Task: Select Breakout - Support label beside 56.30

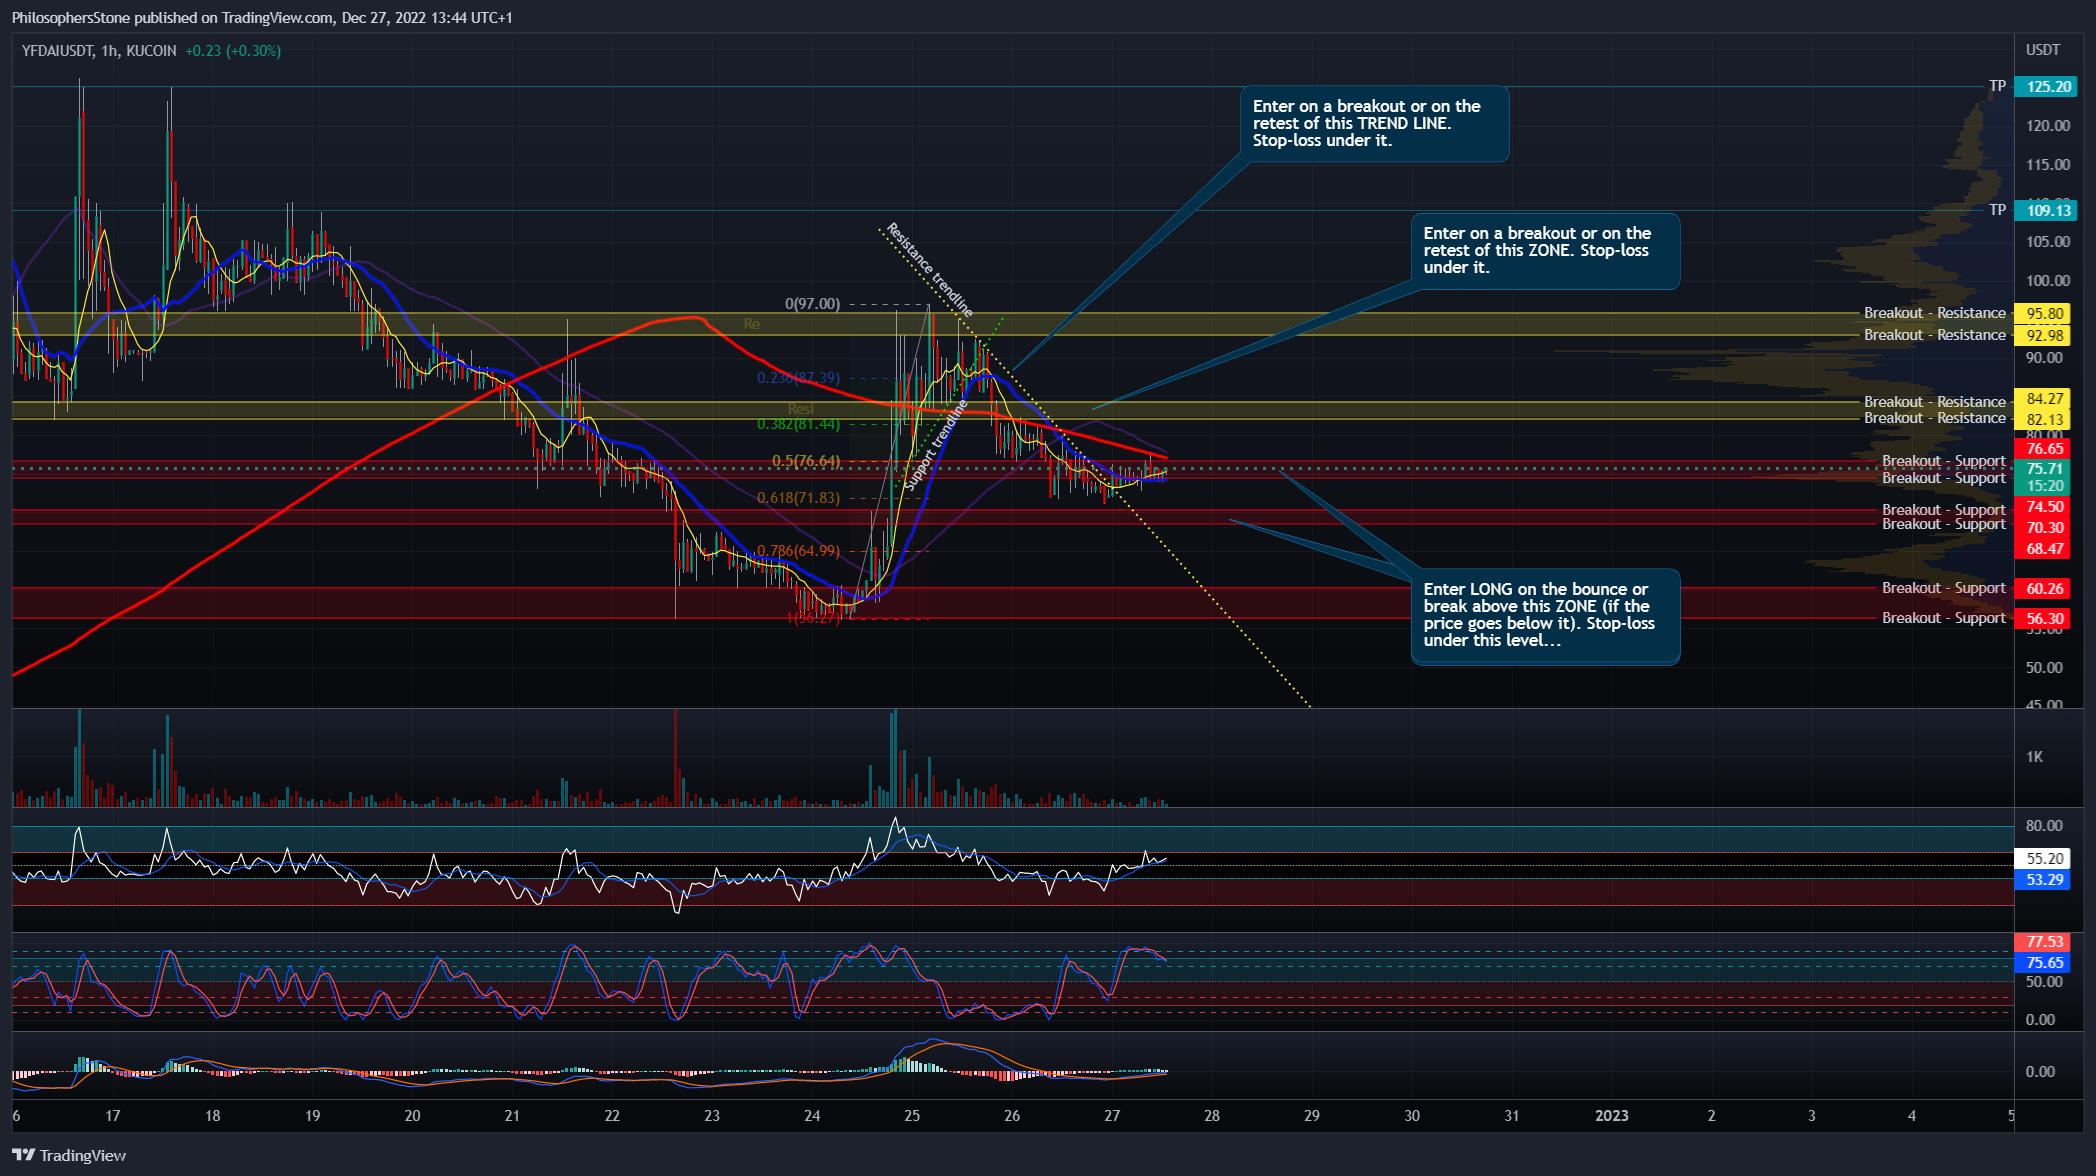Action: tap(1943, 618)
